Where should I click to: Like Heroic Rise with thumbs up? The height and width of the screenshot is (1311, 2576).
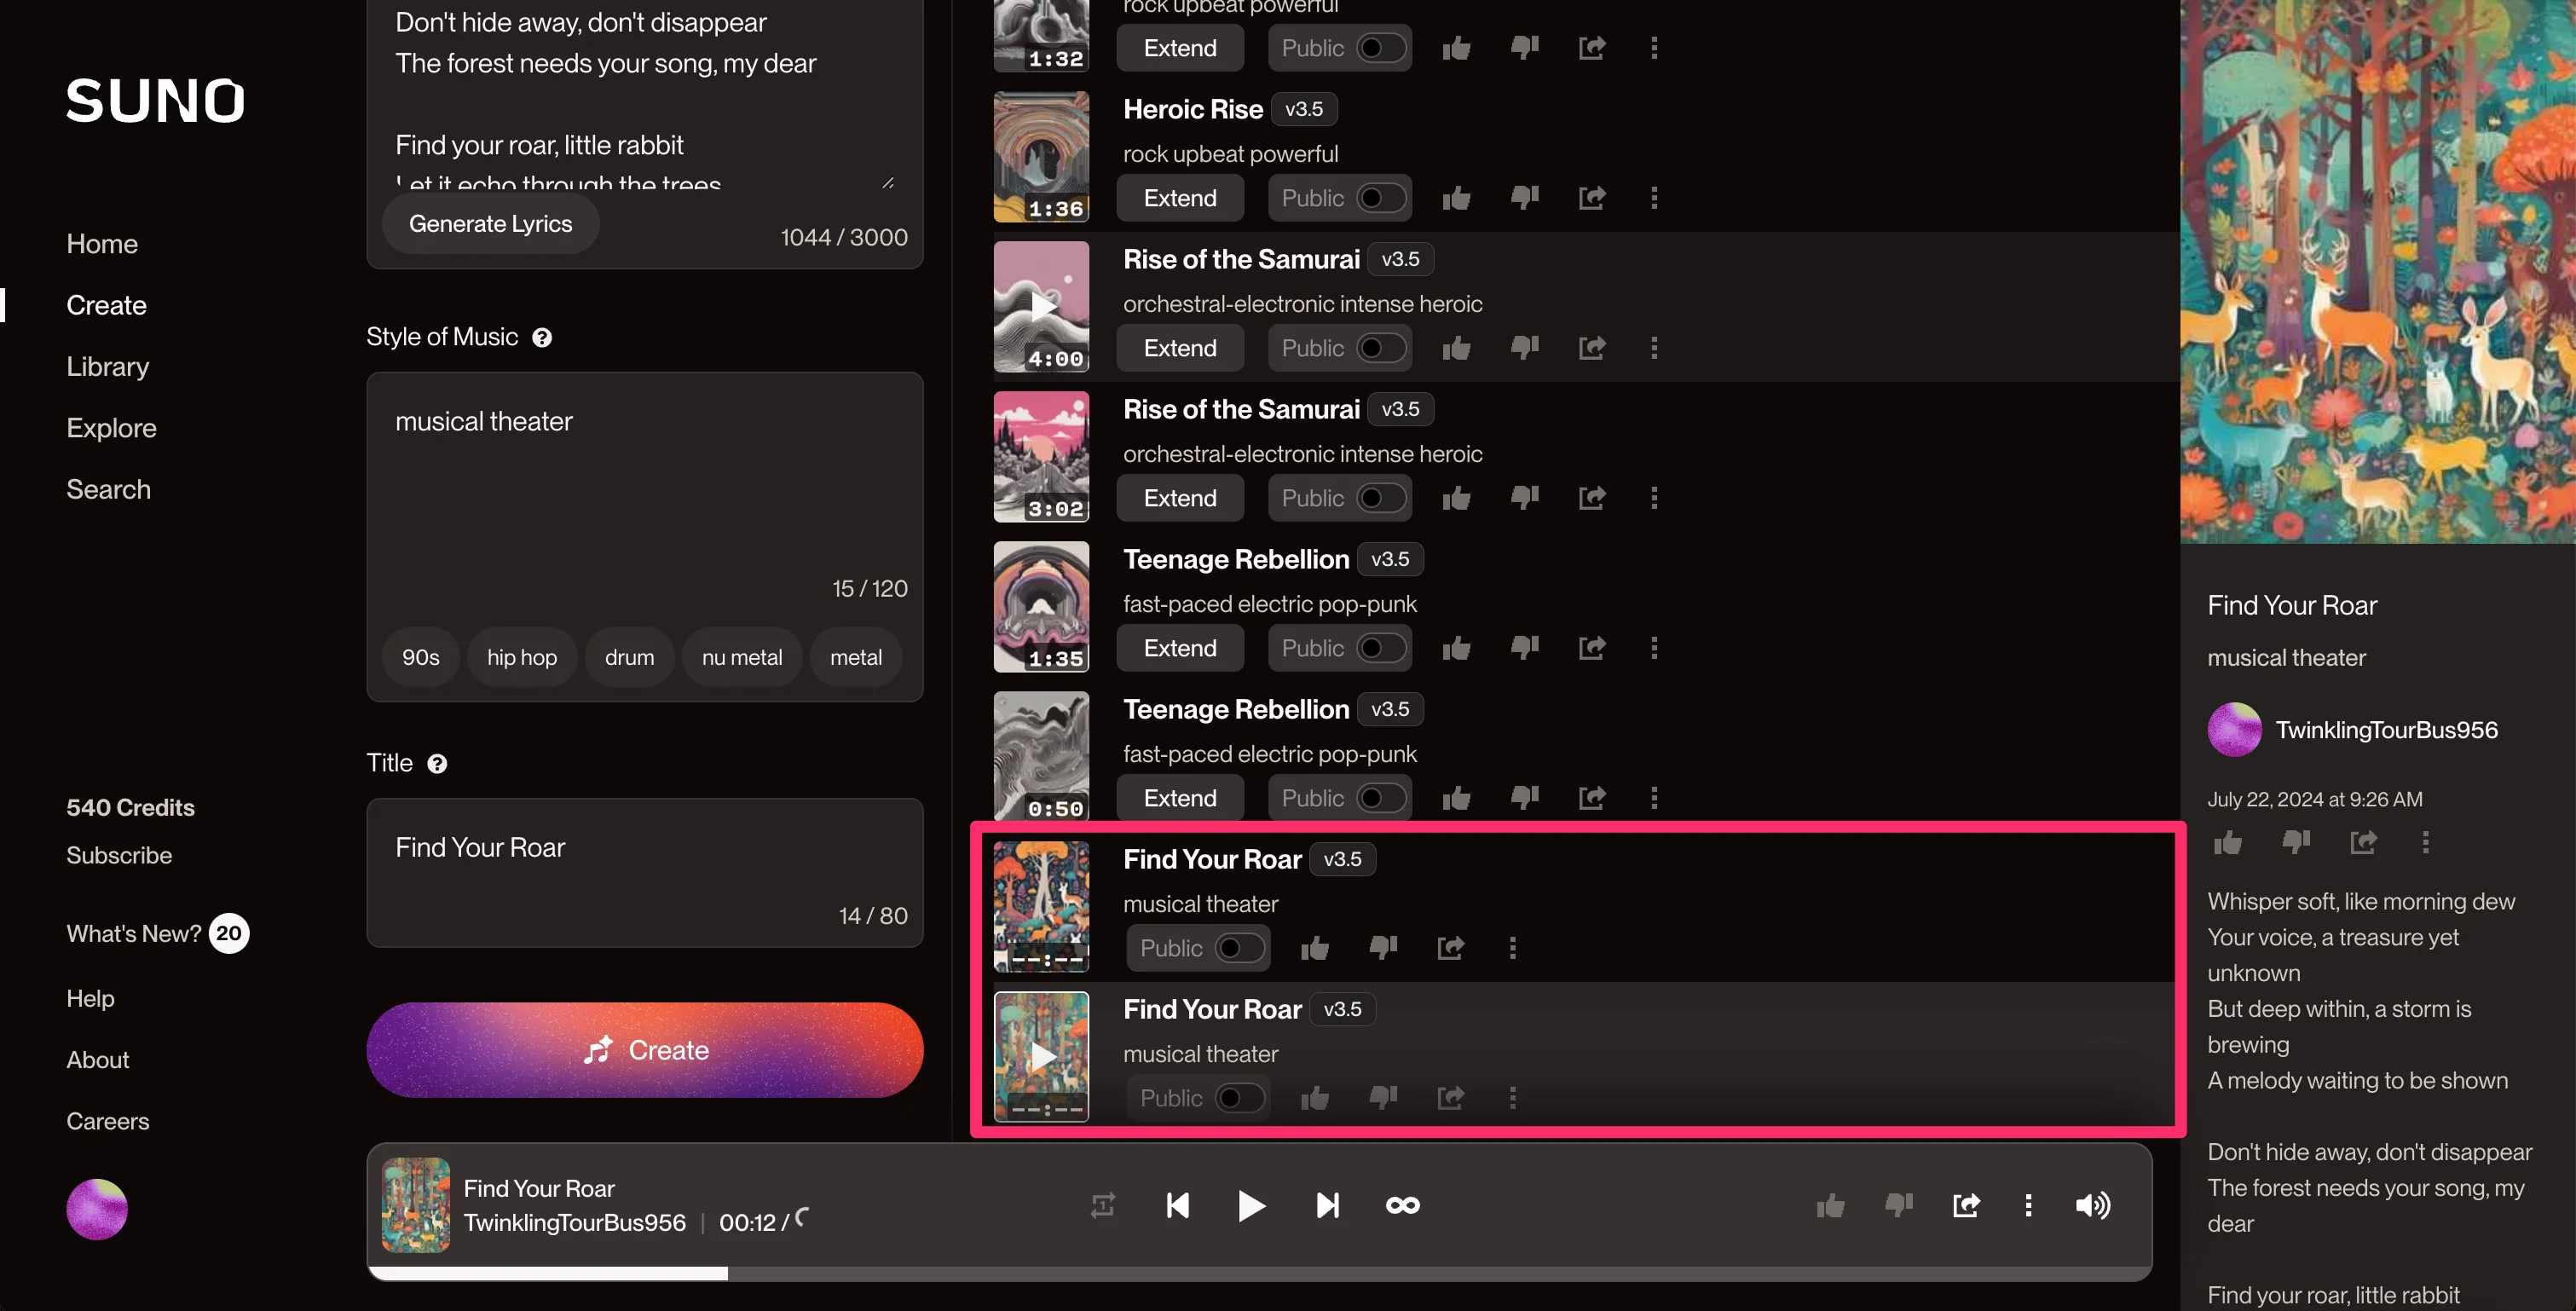[1456, 198]
